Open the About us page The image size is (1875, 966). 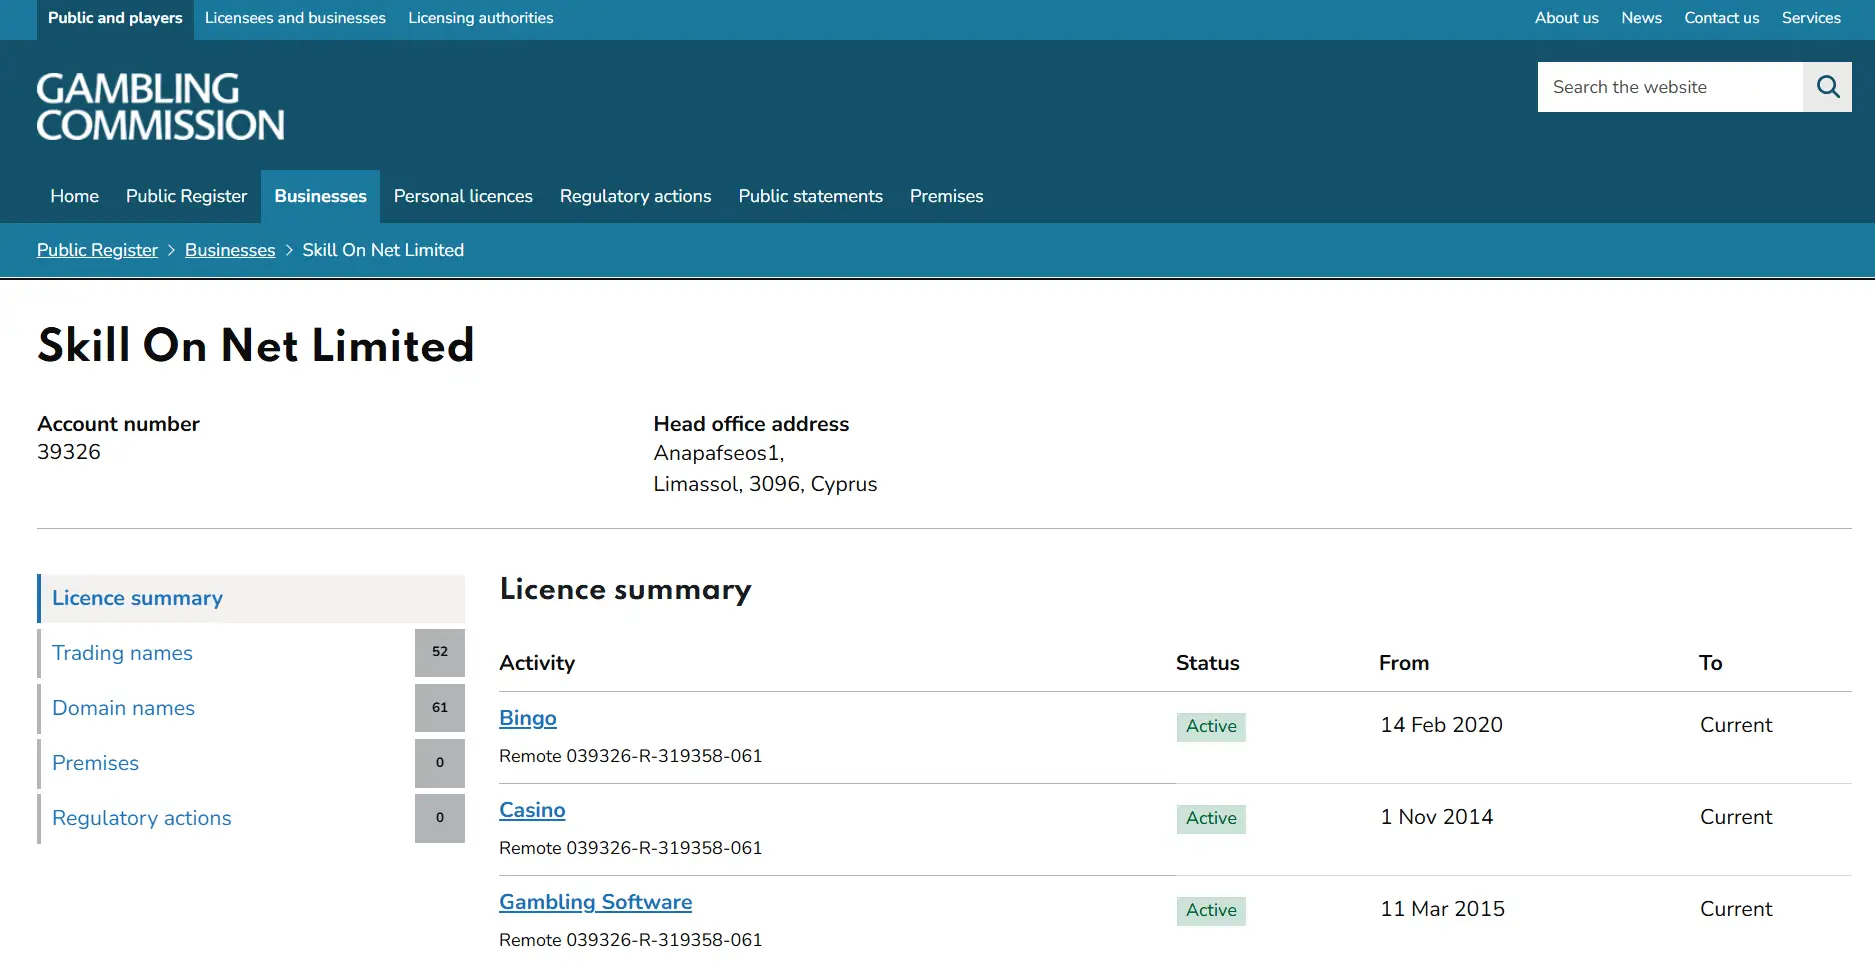point(1566,18)
